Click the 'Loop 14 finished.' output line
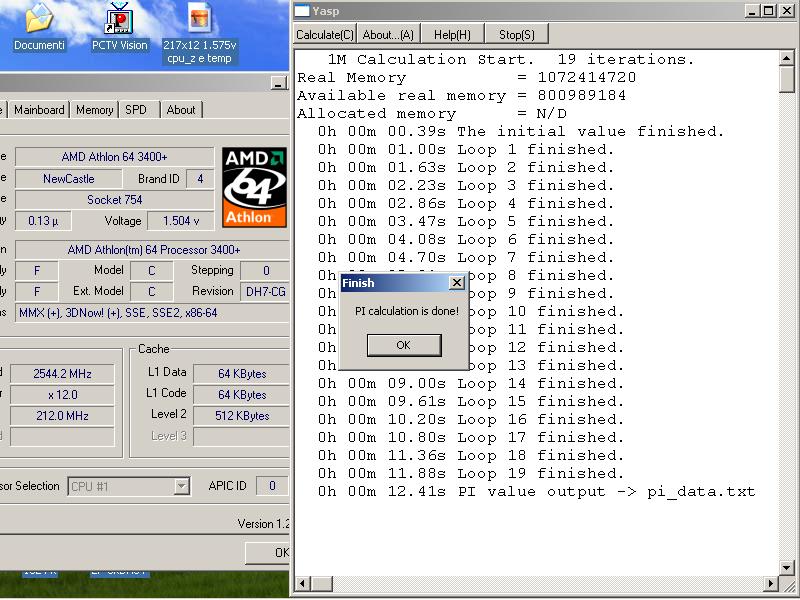Image resolution: width=800 pixels, height=600 pixels. pos(471,384)
